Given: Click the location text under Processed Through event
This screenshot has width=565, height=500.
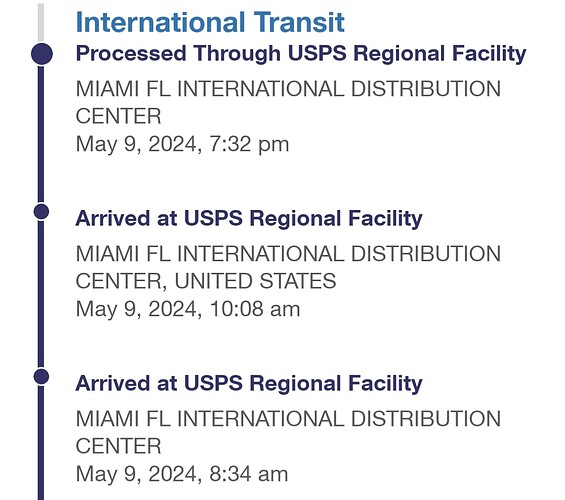Looking at the screenshot, I should (288, 102).
